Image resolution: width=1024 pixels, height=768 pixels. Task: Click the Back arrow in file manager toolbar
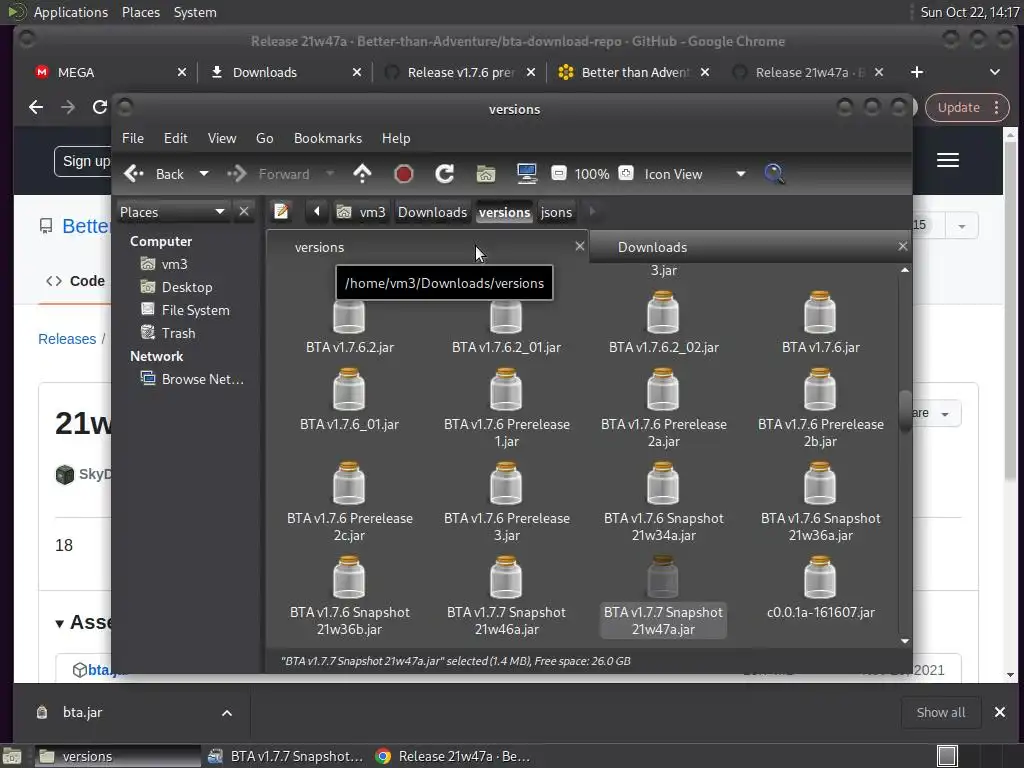134,174
